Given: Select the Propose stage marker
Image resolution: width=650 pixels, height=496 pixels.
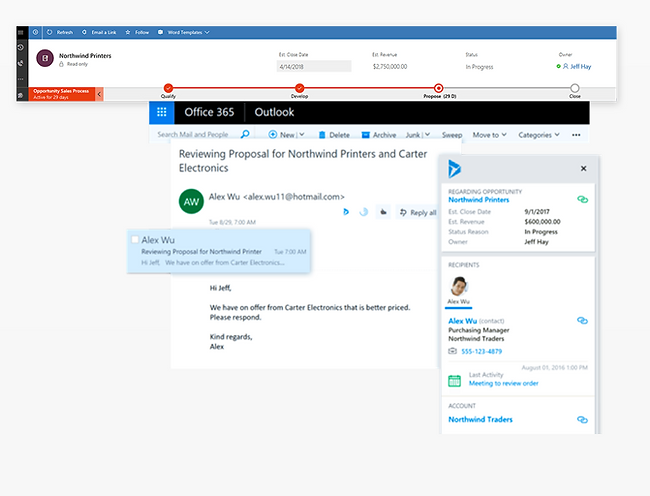Looking at the screenshot, I should click(439, 88).
